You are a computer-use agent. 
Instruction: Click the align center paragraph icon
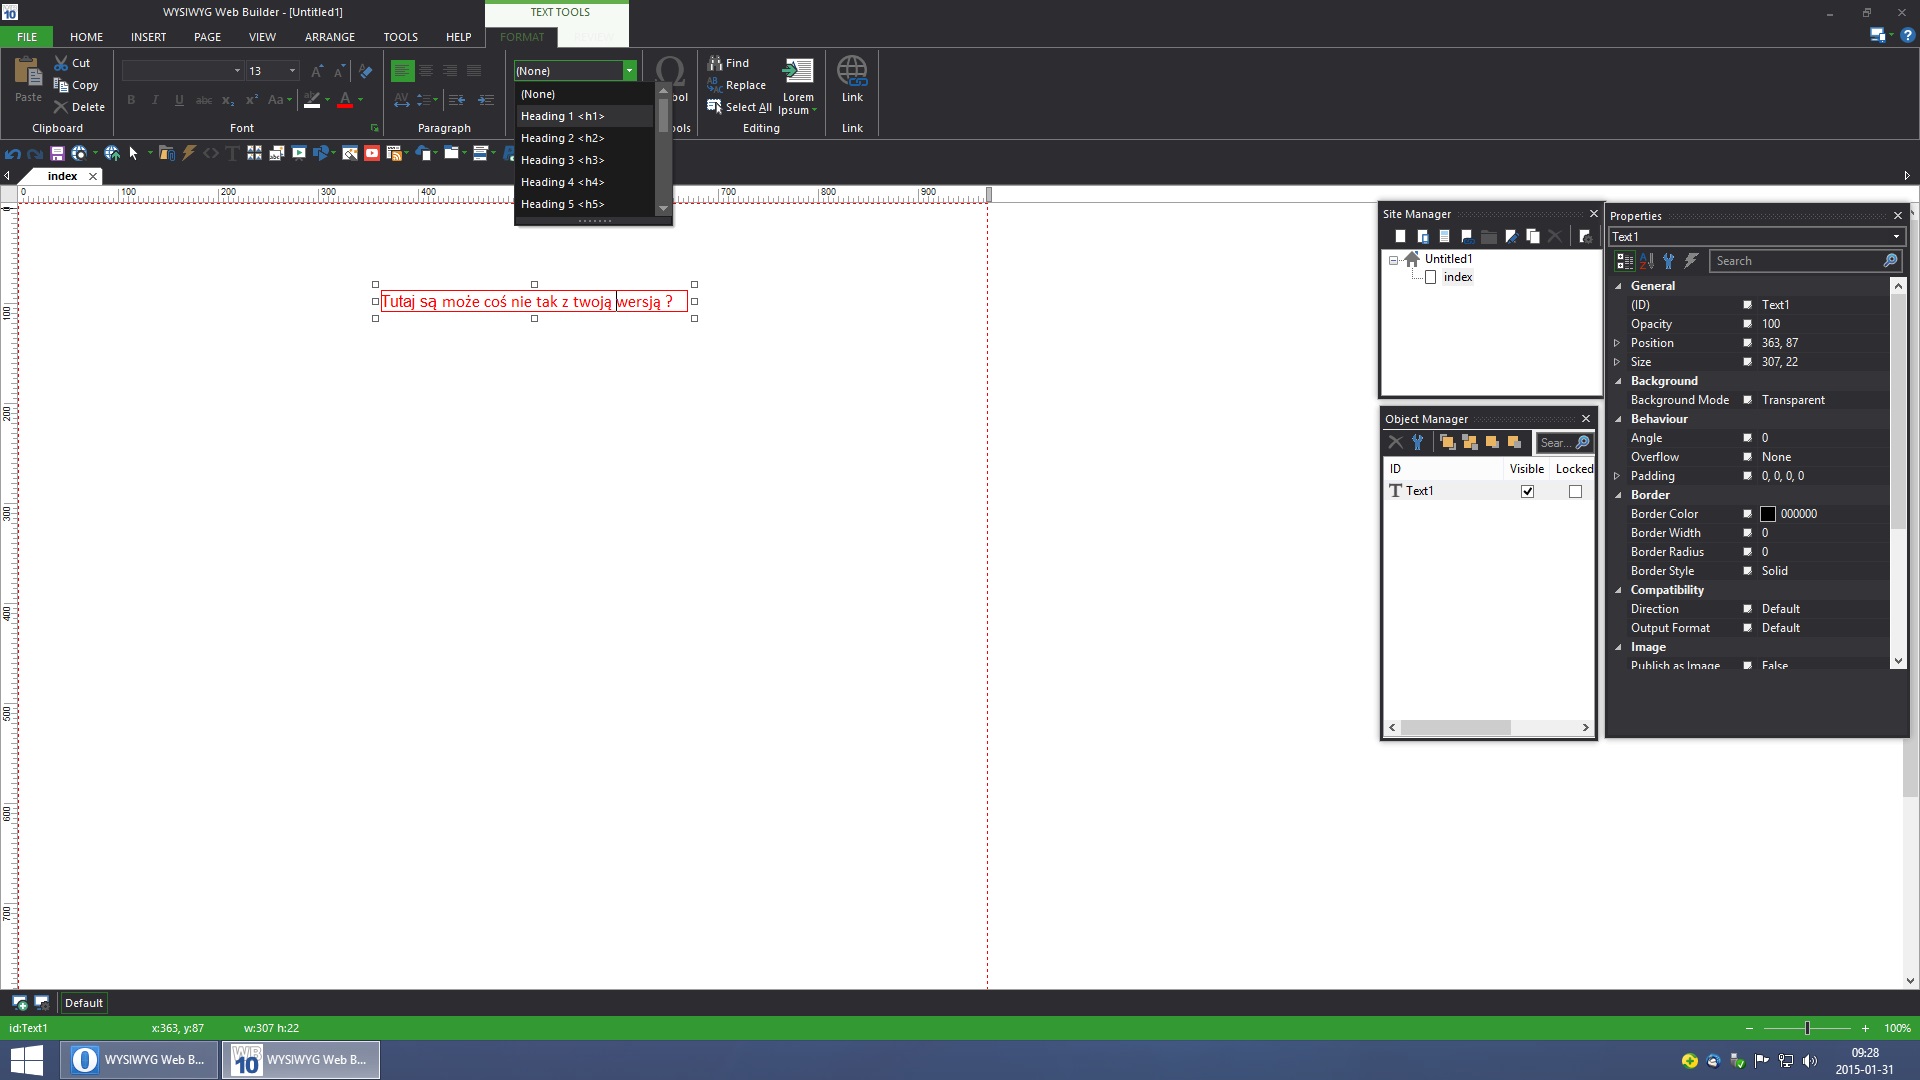click(x=427, y=71)
